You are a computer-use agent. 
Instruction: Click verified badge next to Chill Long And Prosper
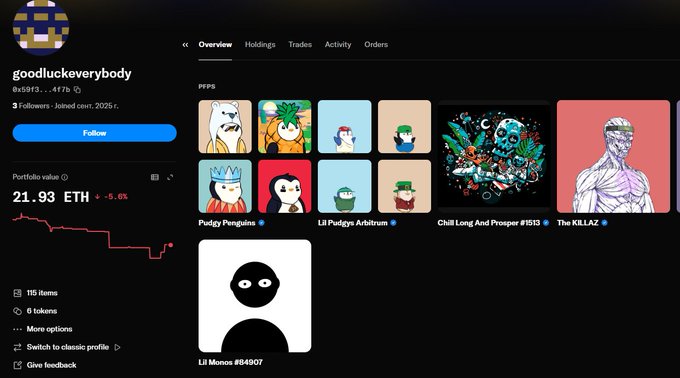point(546,223)
